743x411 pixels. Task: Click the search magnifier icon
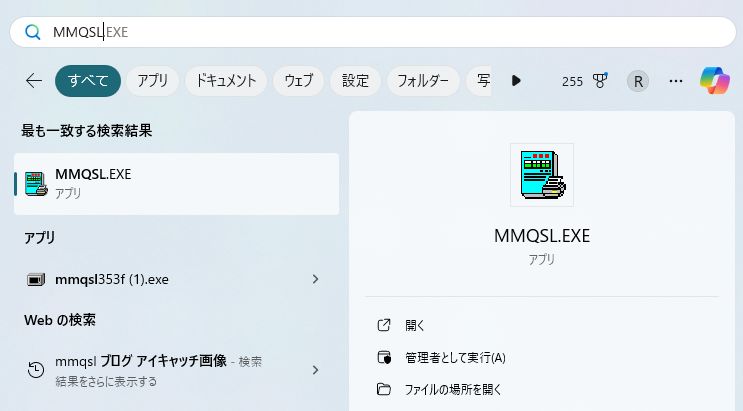click(x=33, y=32)
